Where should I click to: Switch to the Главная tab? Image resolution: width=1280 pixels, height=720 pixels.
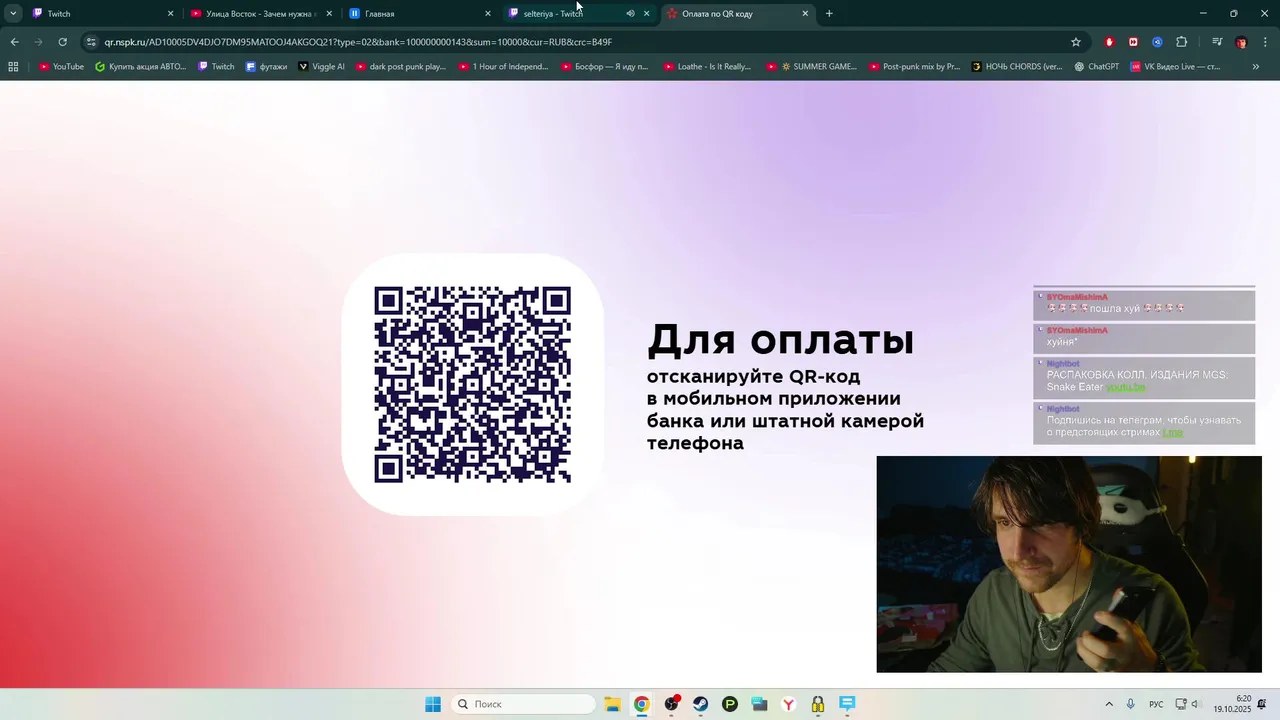(420, 14)
